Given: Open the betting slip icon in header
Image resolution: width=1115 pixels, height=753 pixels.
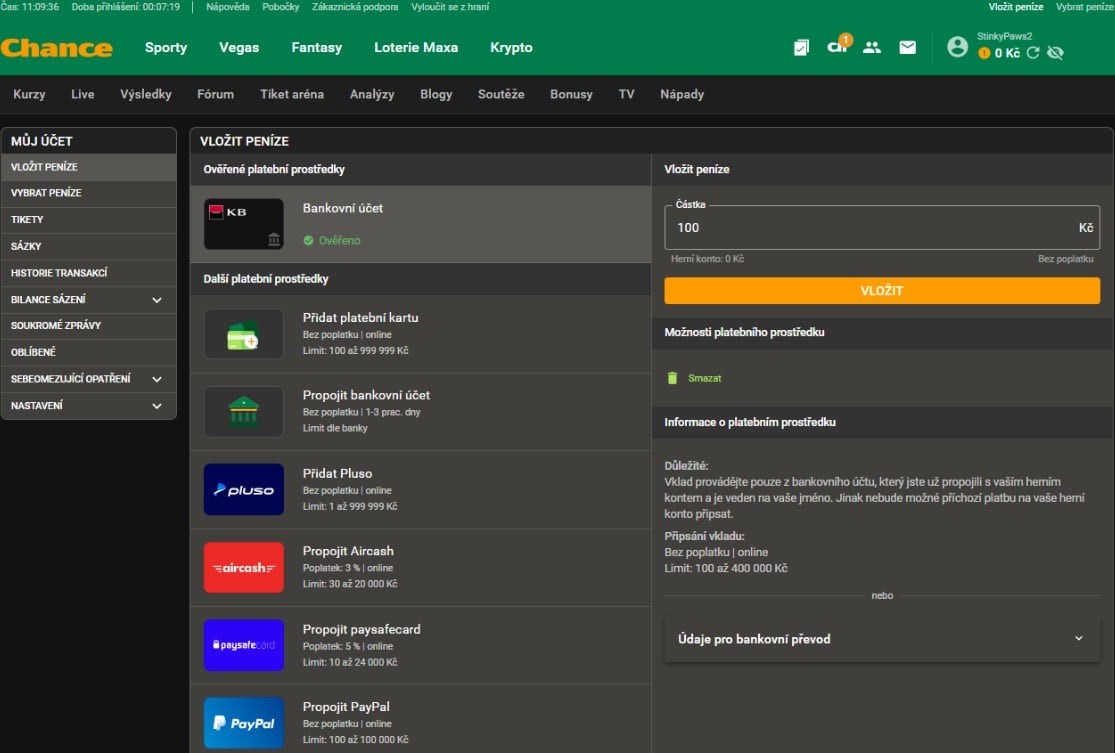Looking at the screenshot, I should [801, 48].
